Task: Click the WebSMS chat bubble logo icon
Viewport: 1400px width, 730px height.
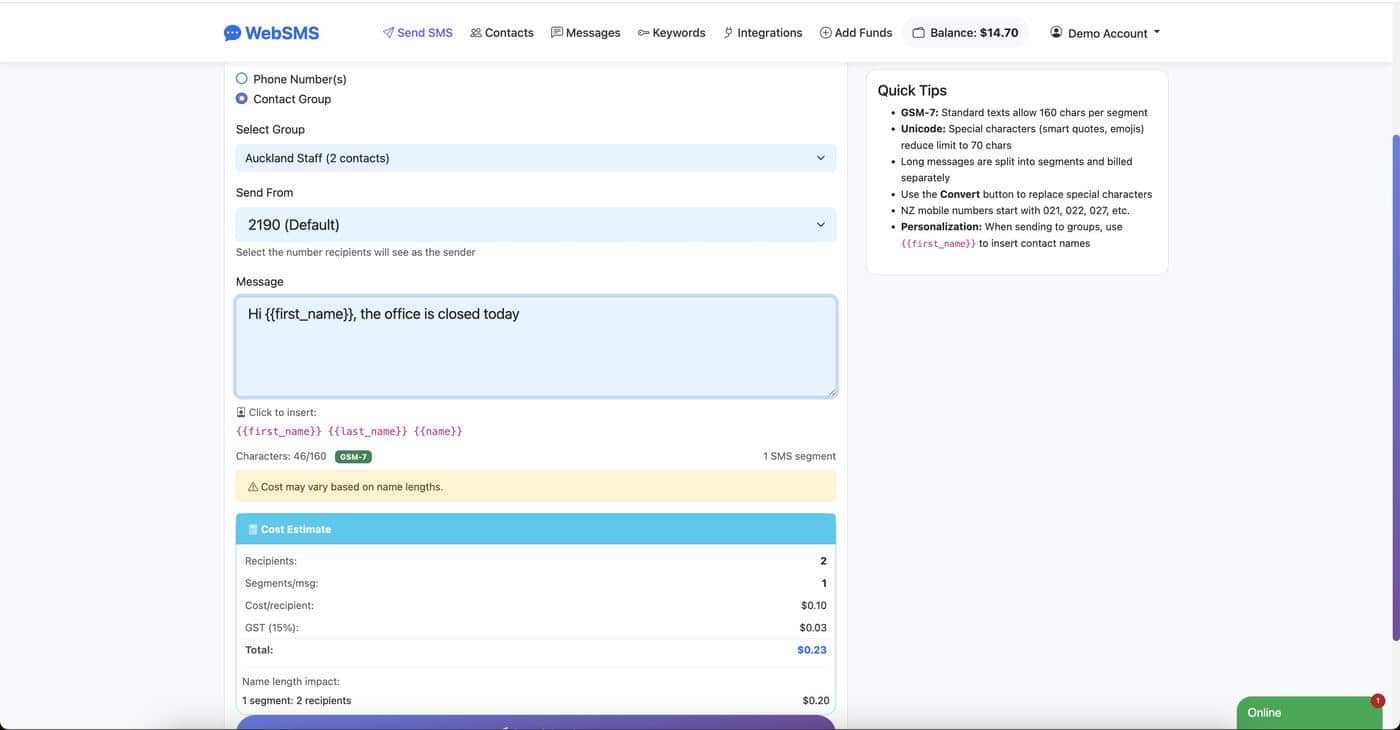Action: click(232, 33)
